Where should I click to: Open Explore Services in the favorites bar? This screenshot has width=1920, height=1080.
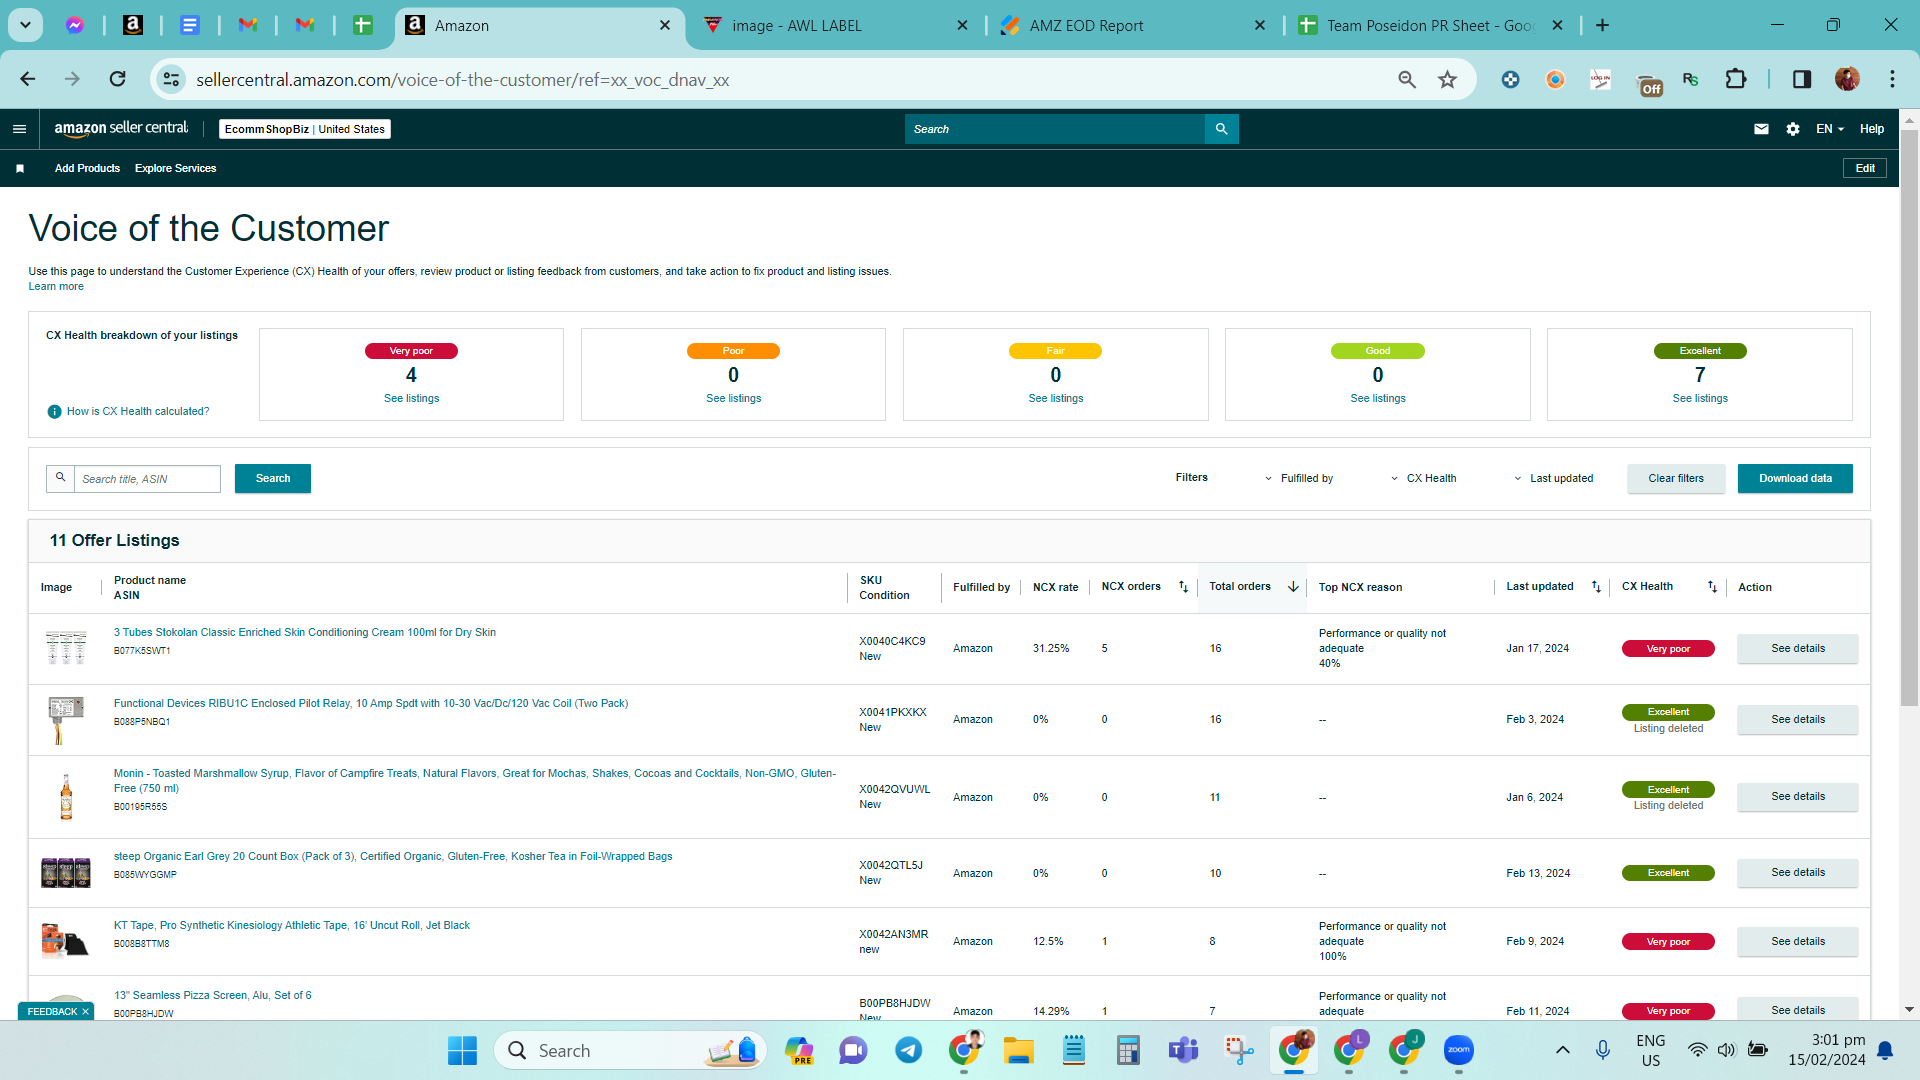tap(175, 169)
